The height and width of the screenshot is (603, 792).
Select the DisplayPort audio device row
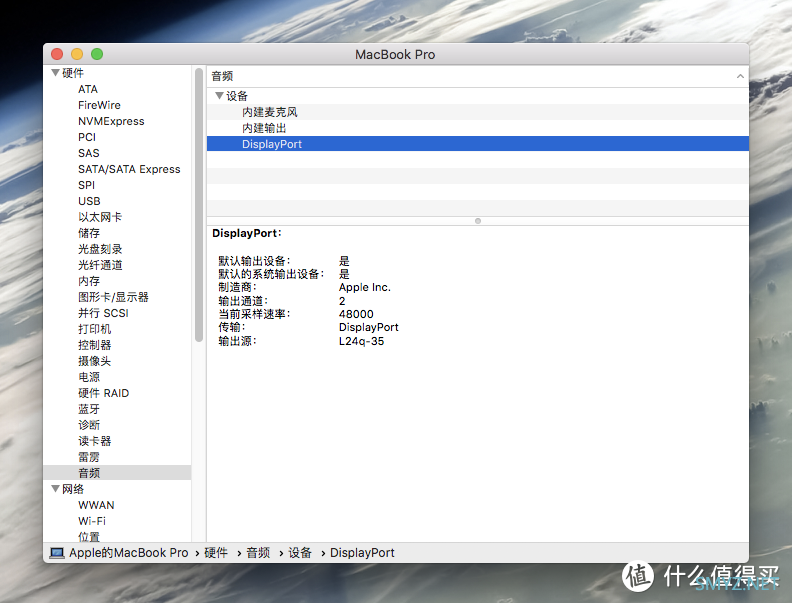[271, 144]
